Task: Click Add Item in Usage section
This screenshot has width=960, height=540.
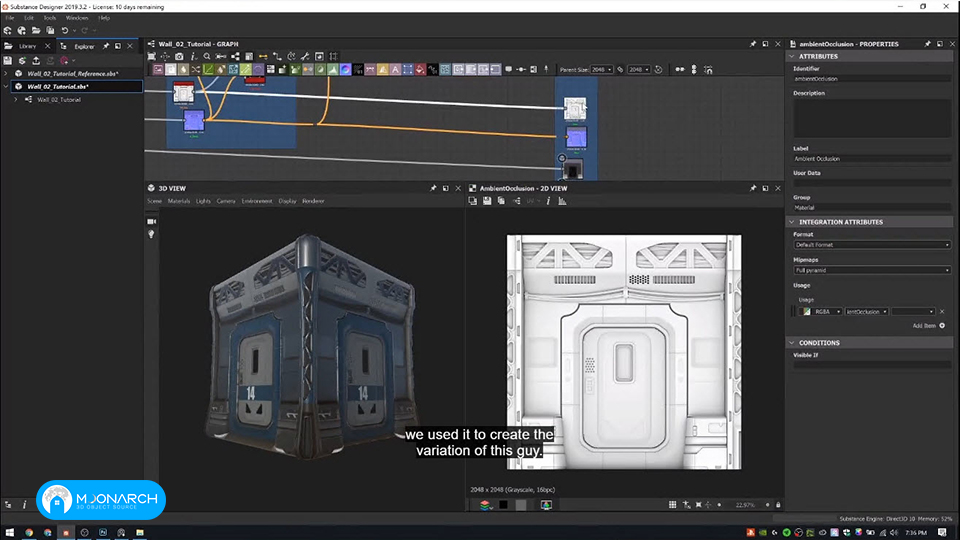Action: [928, 326]
